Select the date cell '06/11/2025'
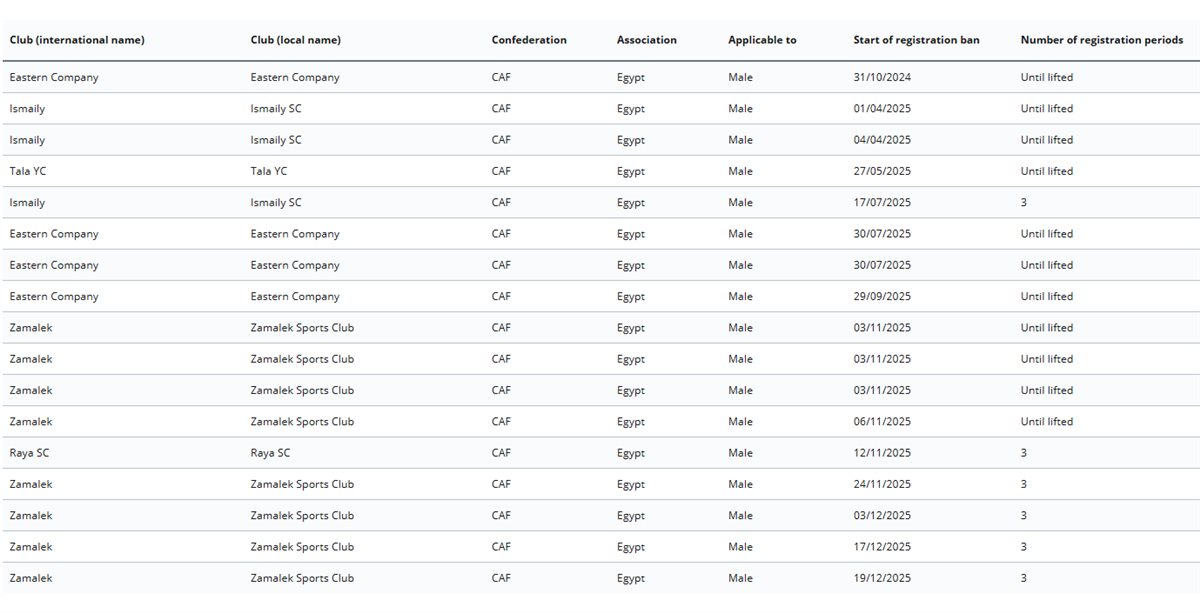Image resolution: width=1200 pixels, height=613 pixels. click(x=882, y=421)
